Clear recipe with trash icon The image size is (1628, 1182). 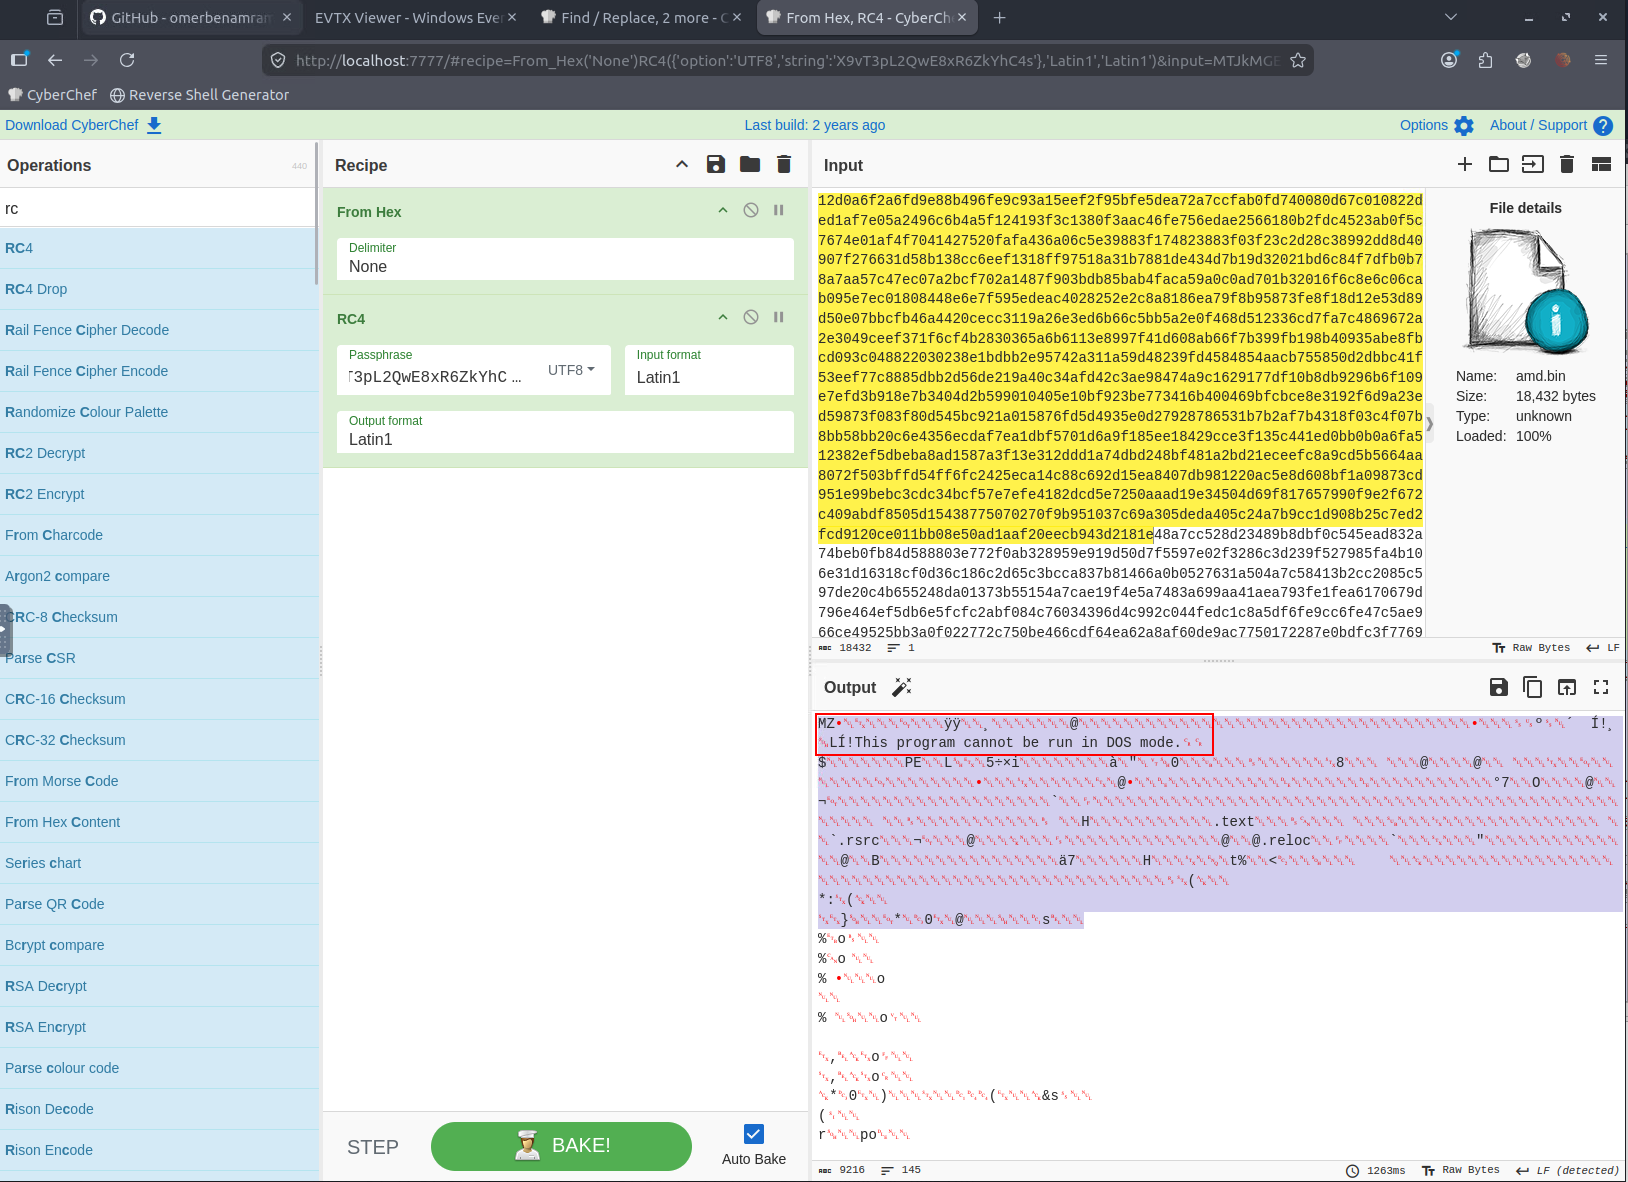click(x=784, y=165)
